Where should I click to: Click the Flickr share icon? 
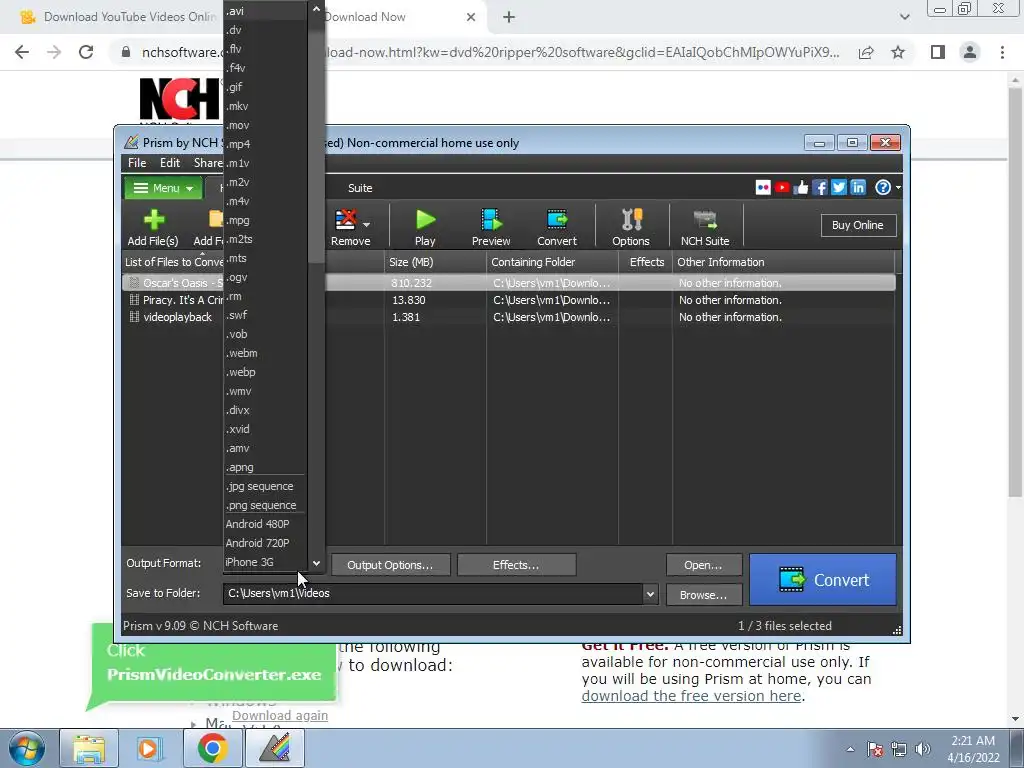(x=763, y=188)
